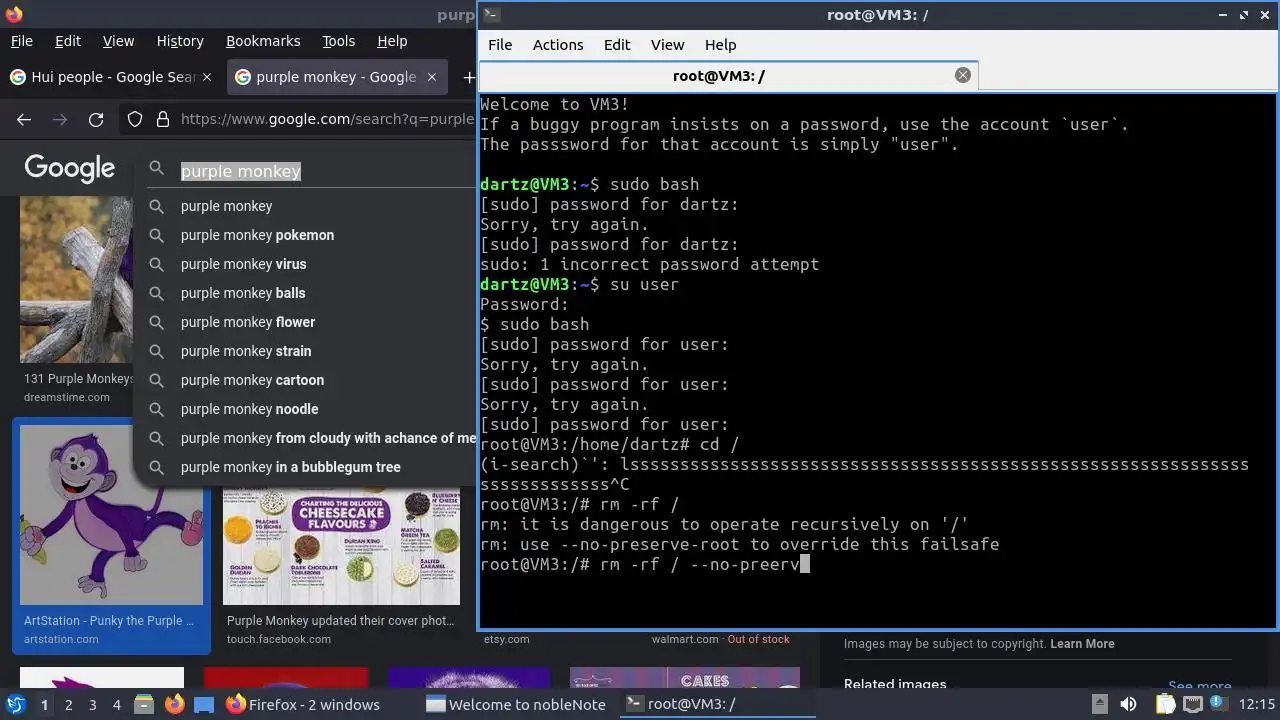The height and width of the screenshot is (720, 1280).
Task: Open the cheesecake flavours image thumbnail
Action: (341, 546)
